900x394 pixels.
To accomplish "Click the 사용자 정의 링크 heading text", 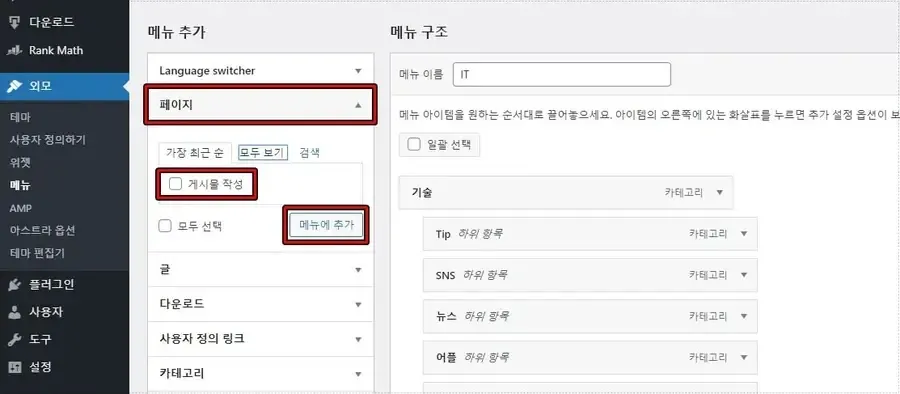I will pos(202,339).
